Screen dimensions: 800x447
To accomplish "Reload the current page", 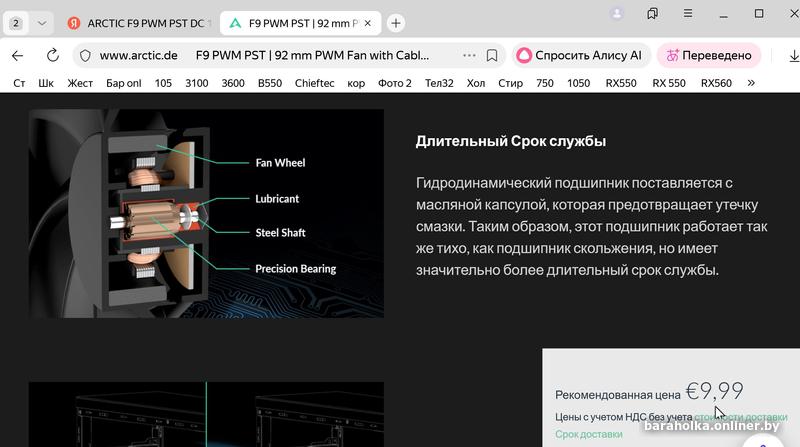I will tap(53, 55).
